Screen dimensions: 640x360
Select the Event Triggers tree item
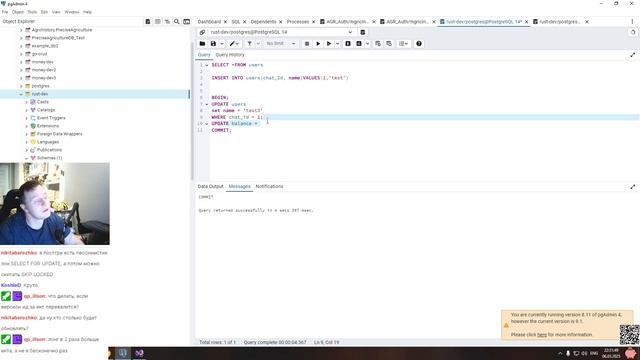pyautogui.click(x=51, y=118)
